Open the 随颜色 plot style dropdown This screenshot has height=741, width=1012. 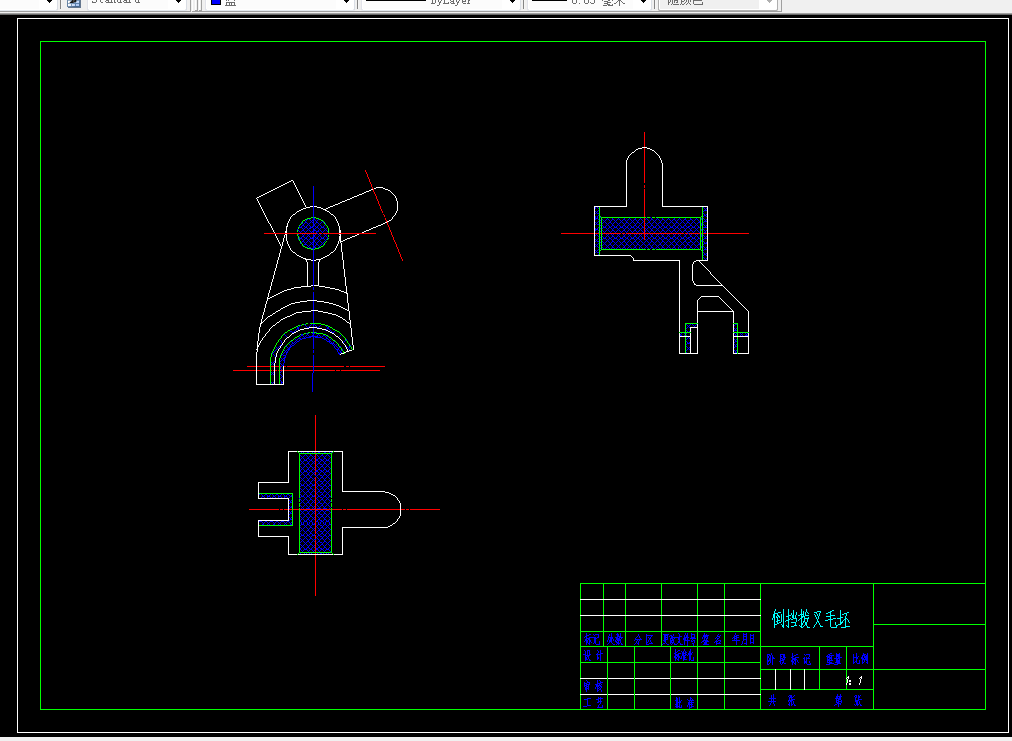(x=769, y=3)
